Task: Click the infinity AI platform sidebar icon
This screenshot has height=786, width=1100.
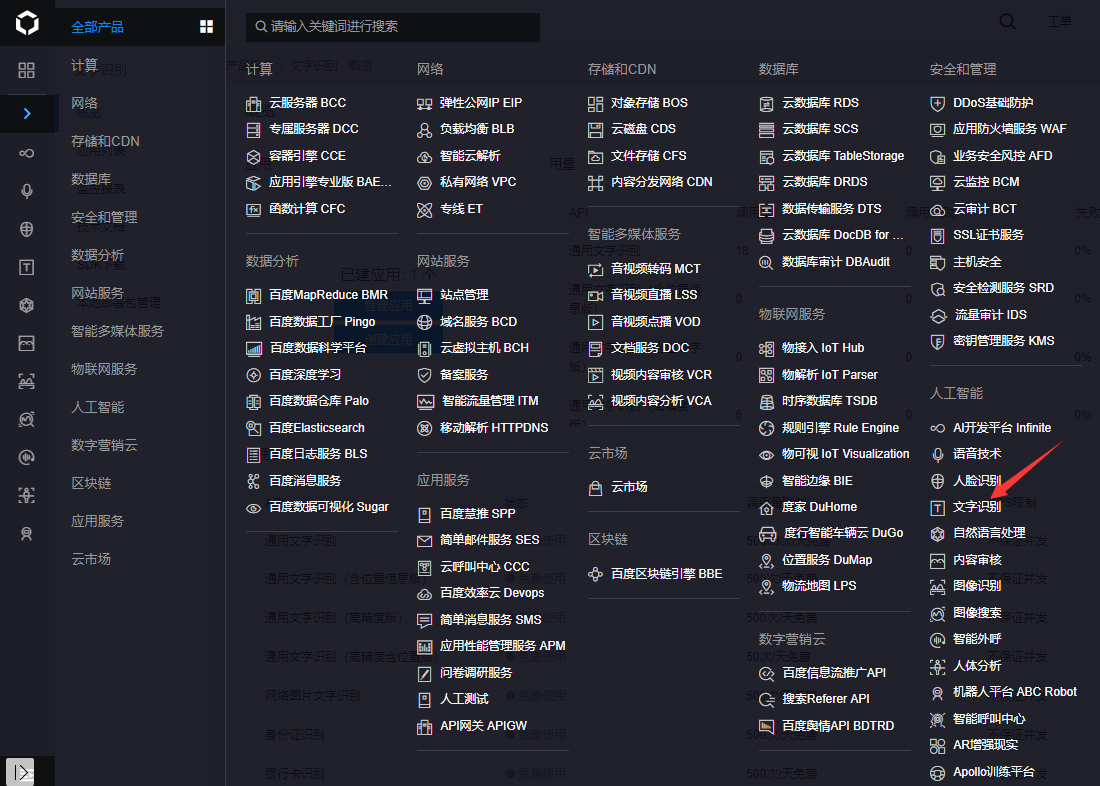Action: (x=27, y=153)
